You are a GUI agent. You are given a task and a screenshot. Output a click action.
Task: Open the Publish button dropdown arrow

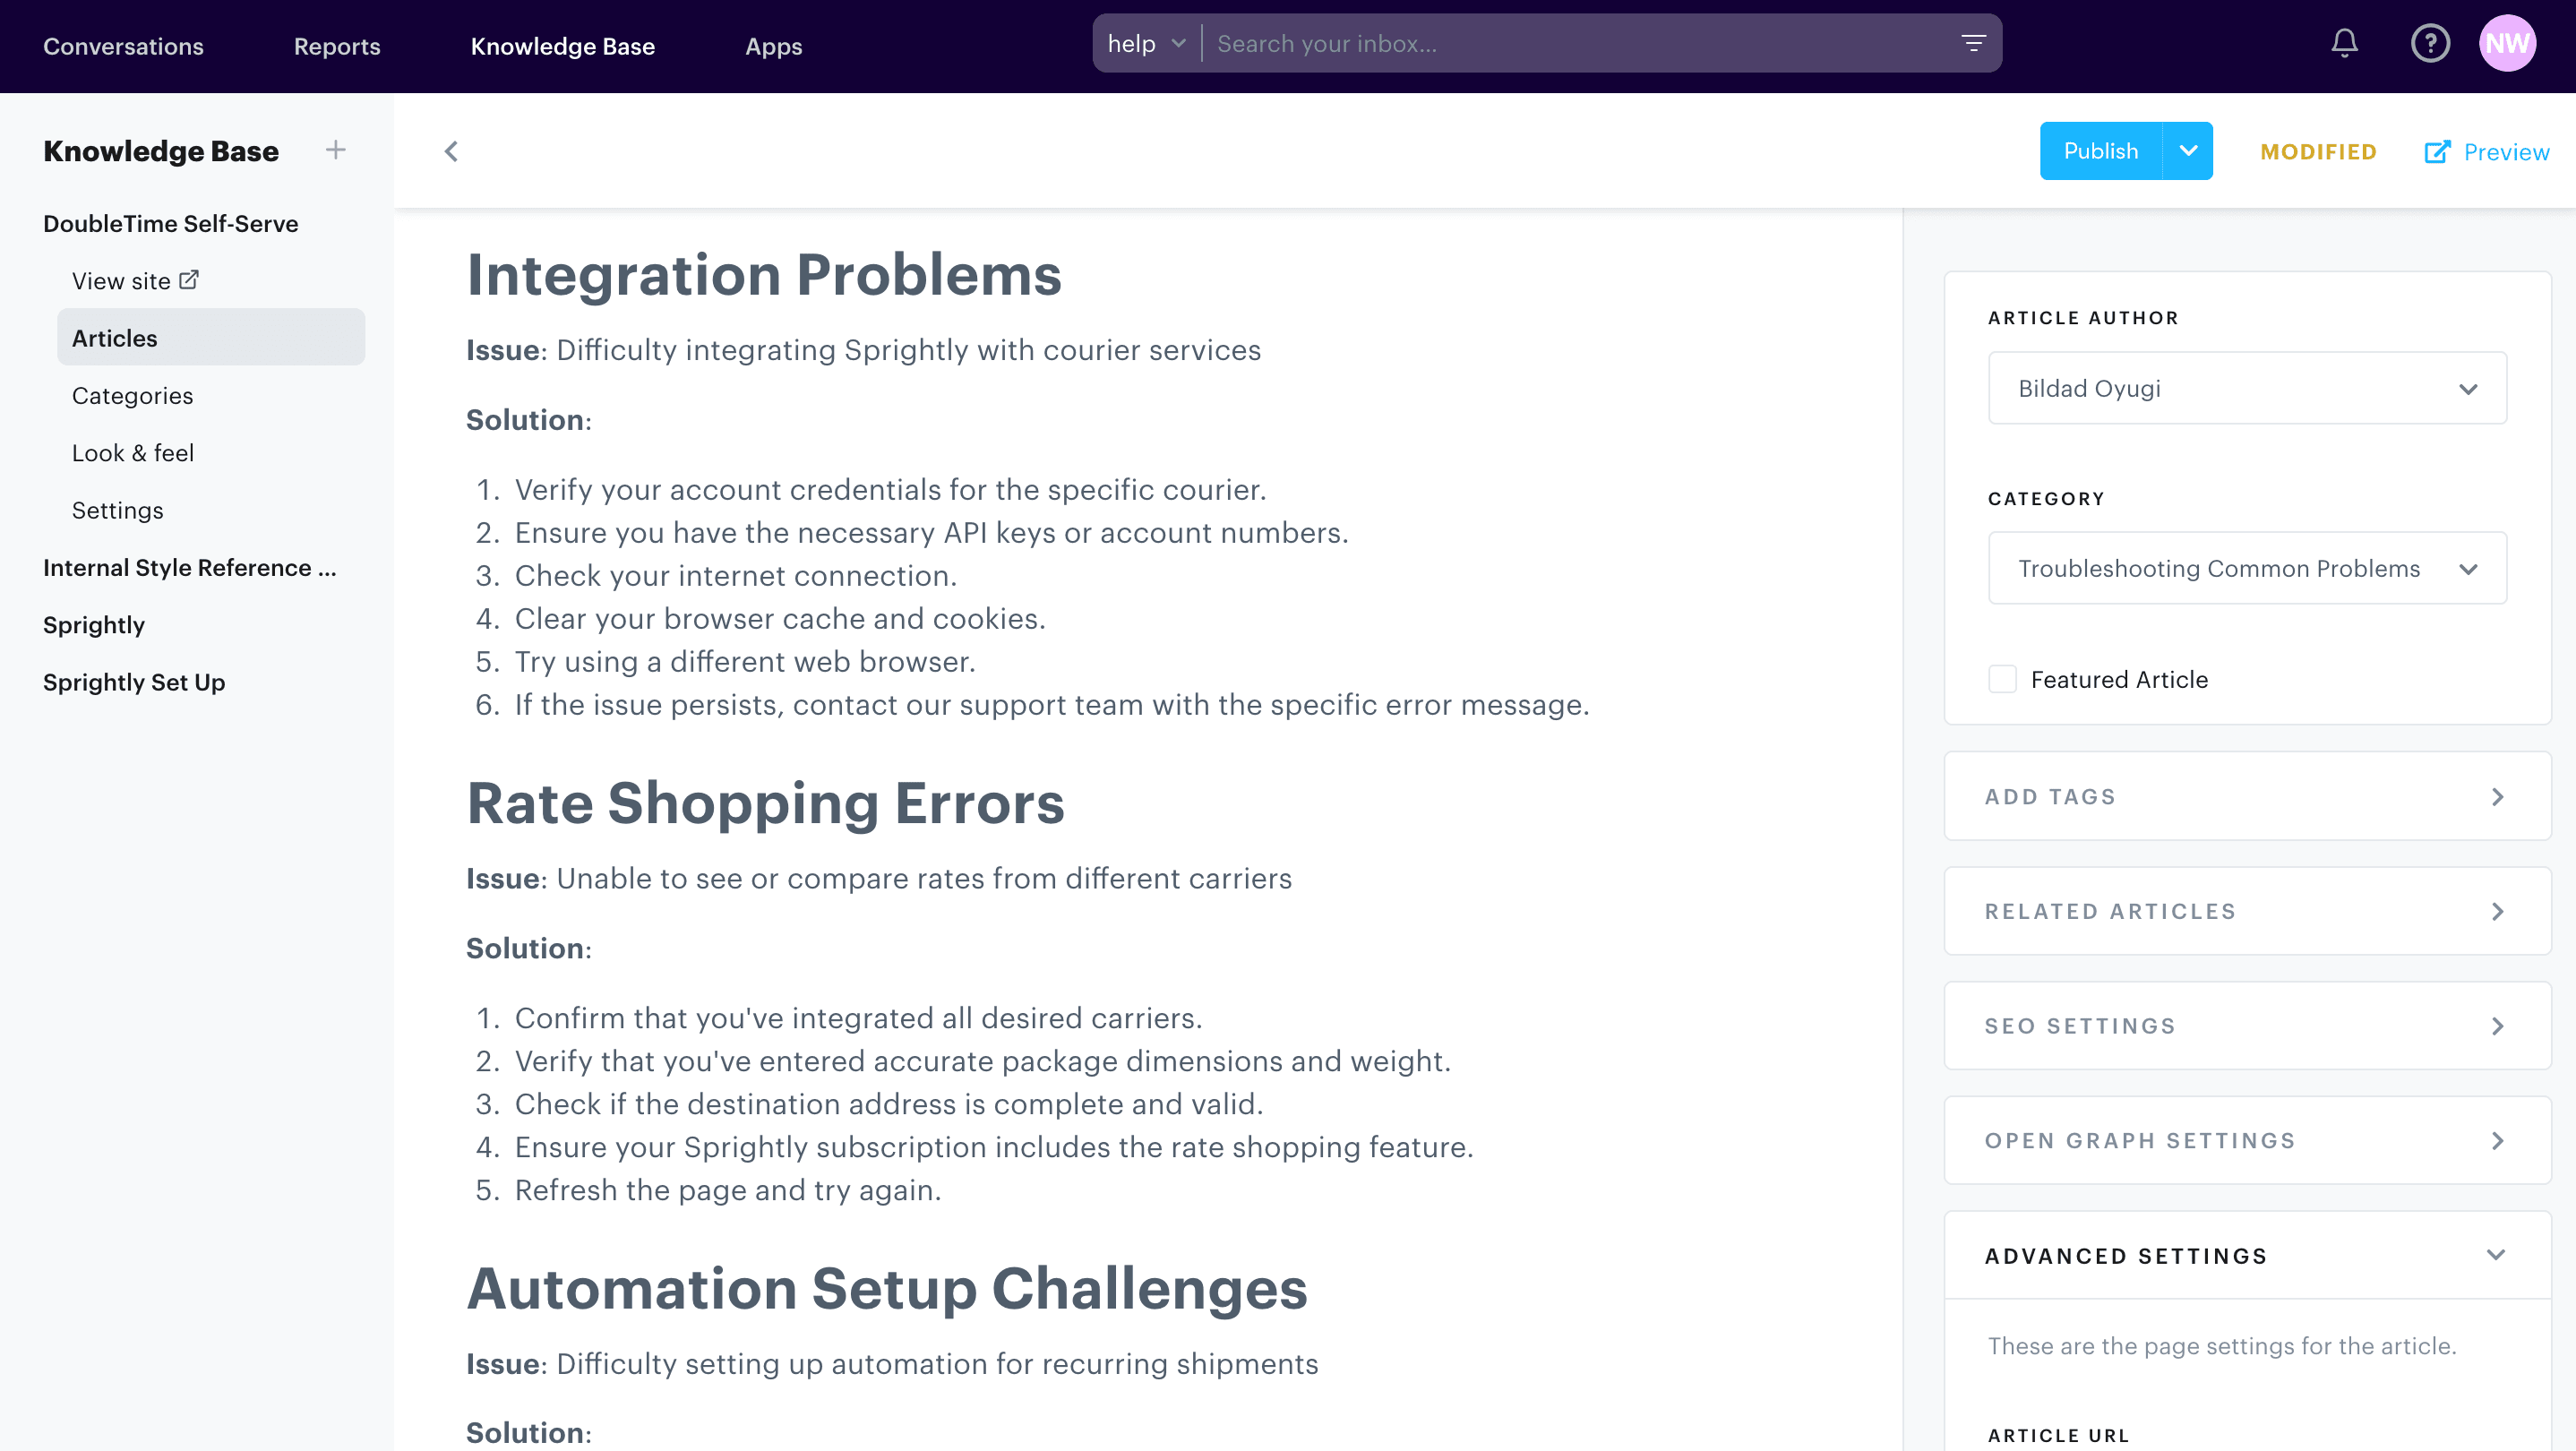coord(2189,150)
